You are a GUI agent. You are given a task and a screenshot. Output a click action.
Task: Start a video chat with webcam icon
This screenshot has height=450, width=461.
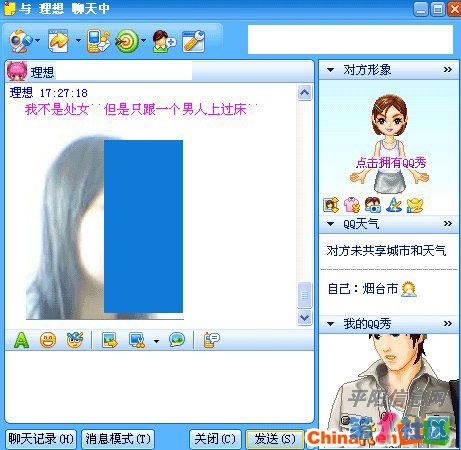[20, 41]
